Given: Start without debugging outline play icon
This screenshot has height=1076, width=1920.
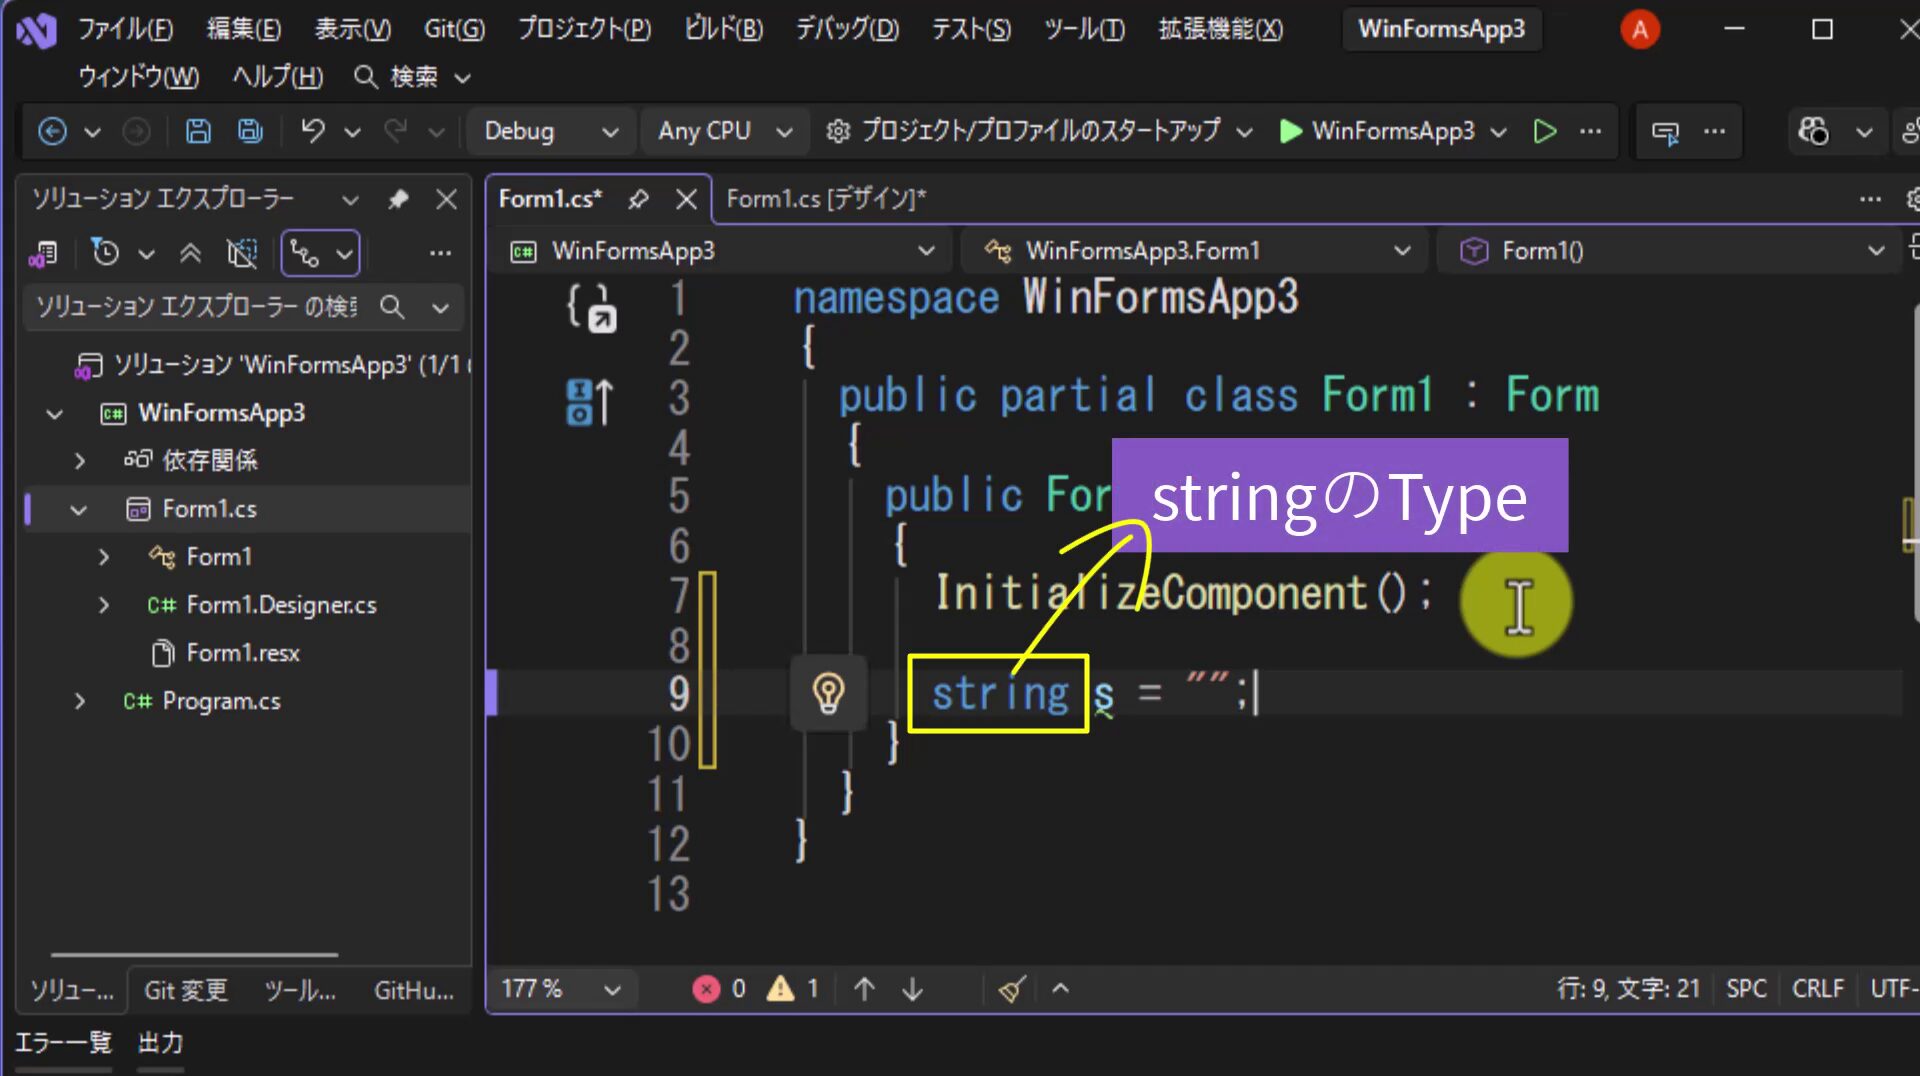Looking at the screenshot, I should click(1545, 131).
